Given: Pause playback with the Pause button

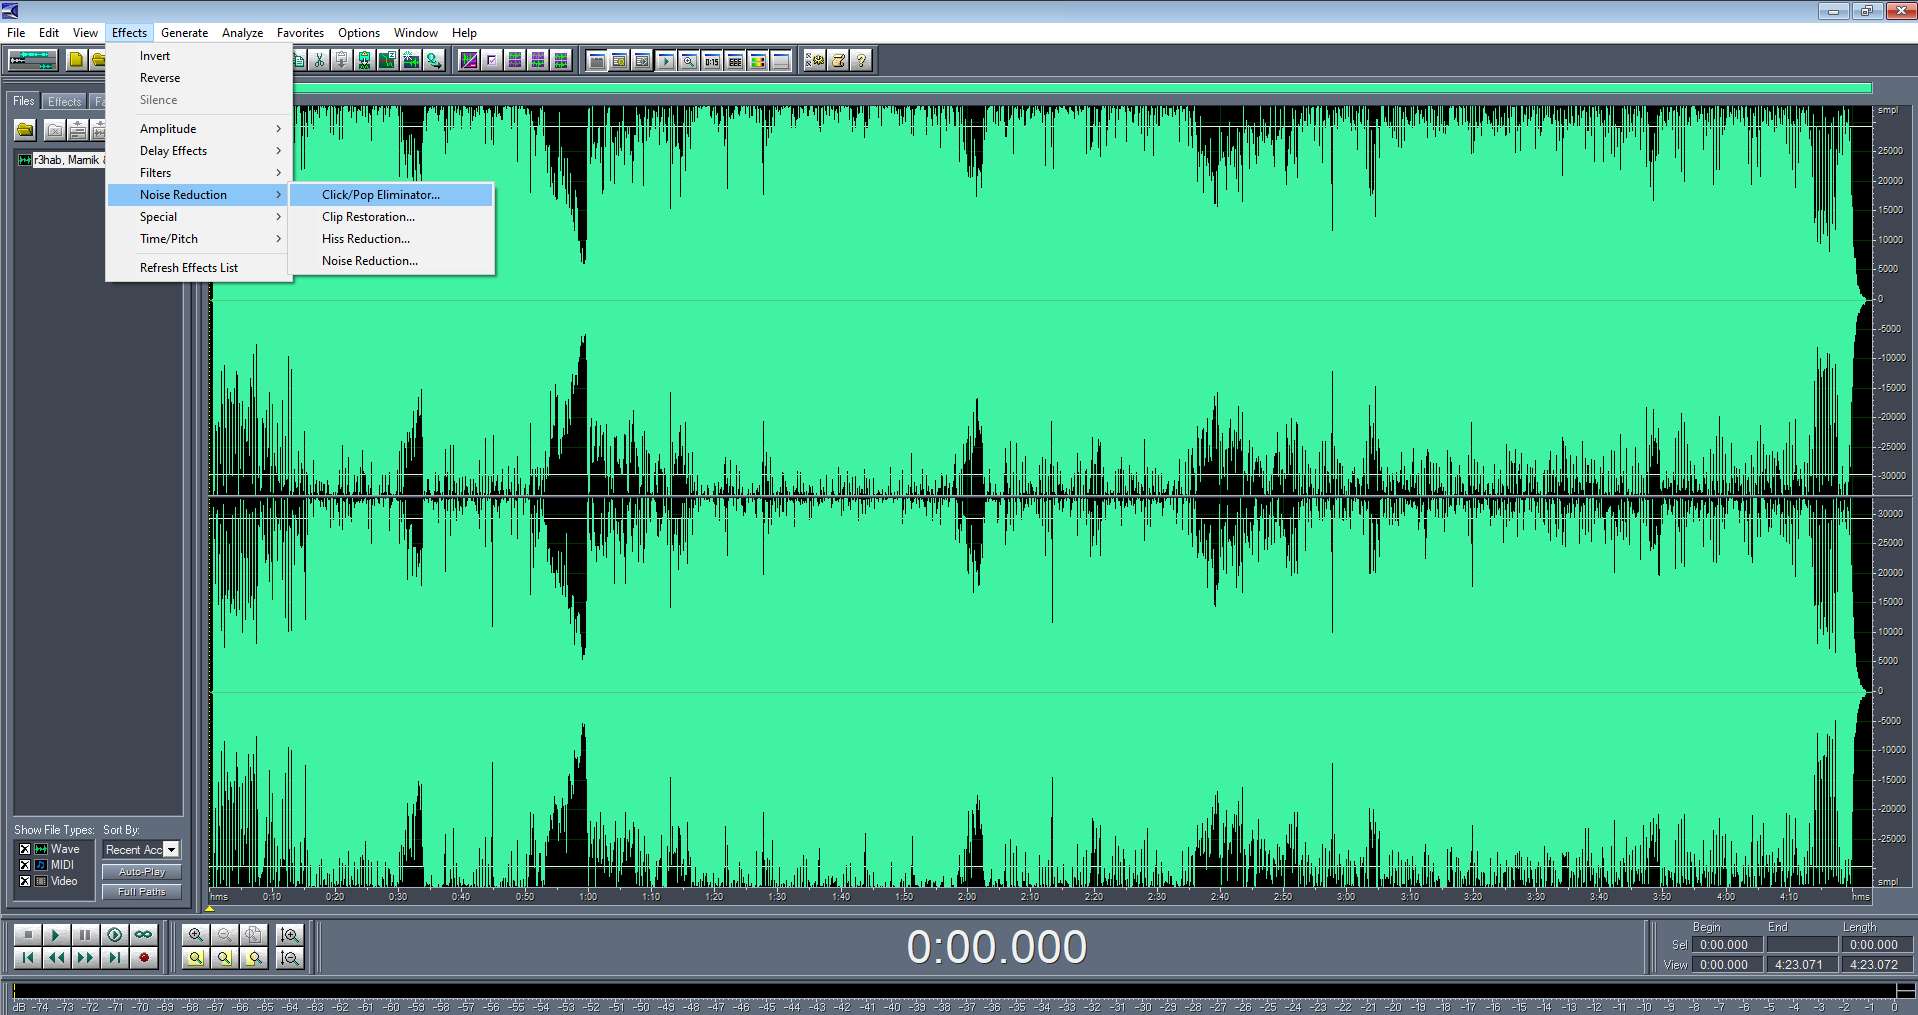Looking at the screenshot, I should pos(85,934).
